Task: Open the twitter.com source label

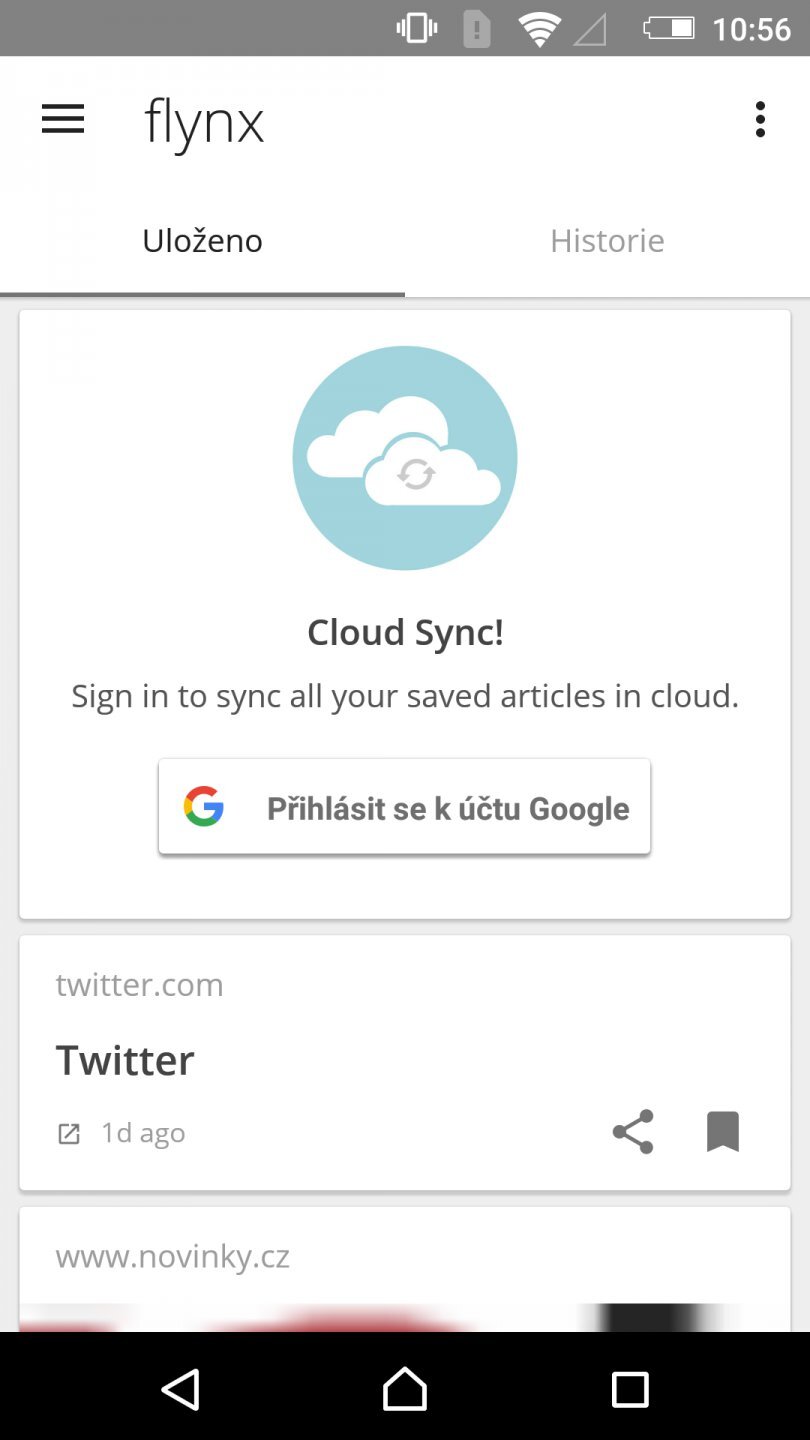Action: coord(139,984)
